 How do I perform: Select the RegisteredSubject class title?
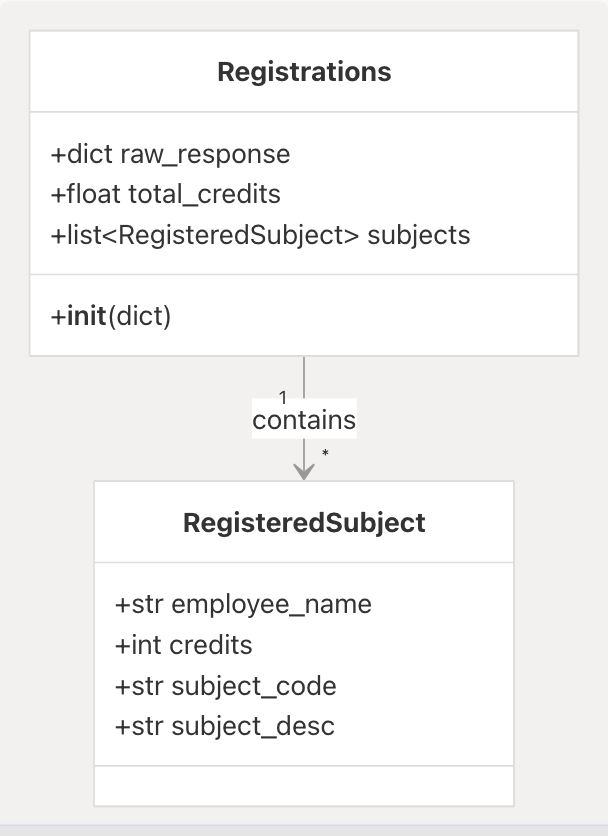(304, 523)
